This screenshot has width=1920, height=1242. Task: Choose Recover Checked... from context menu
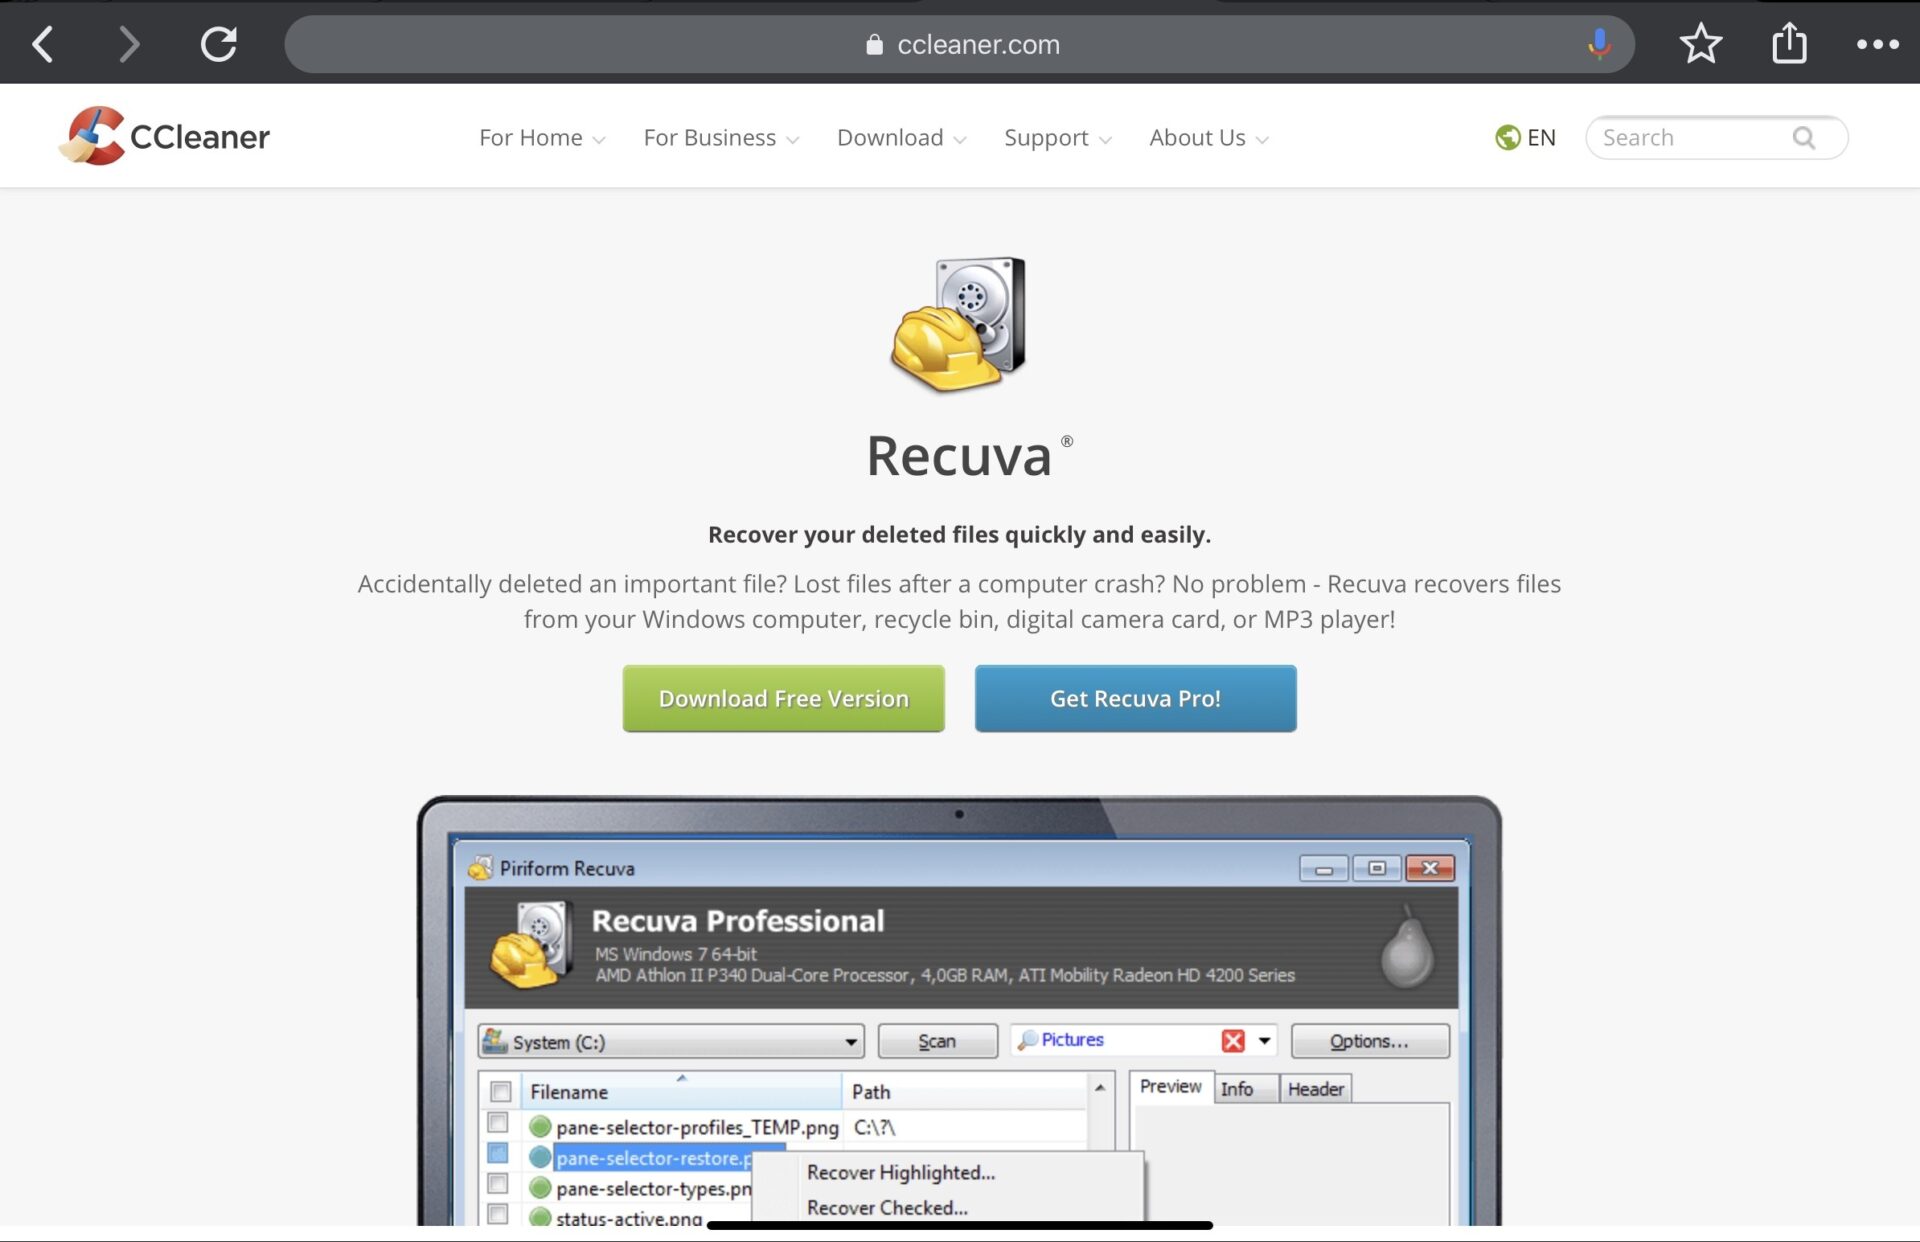(887, 1207)
